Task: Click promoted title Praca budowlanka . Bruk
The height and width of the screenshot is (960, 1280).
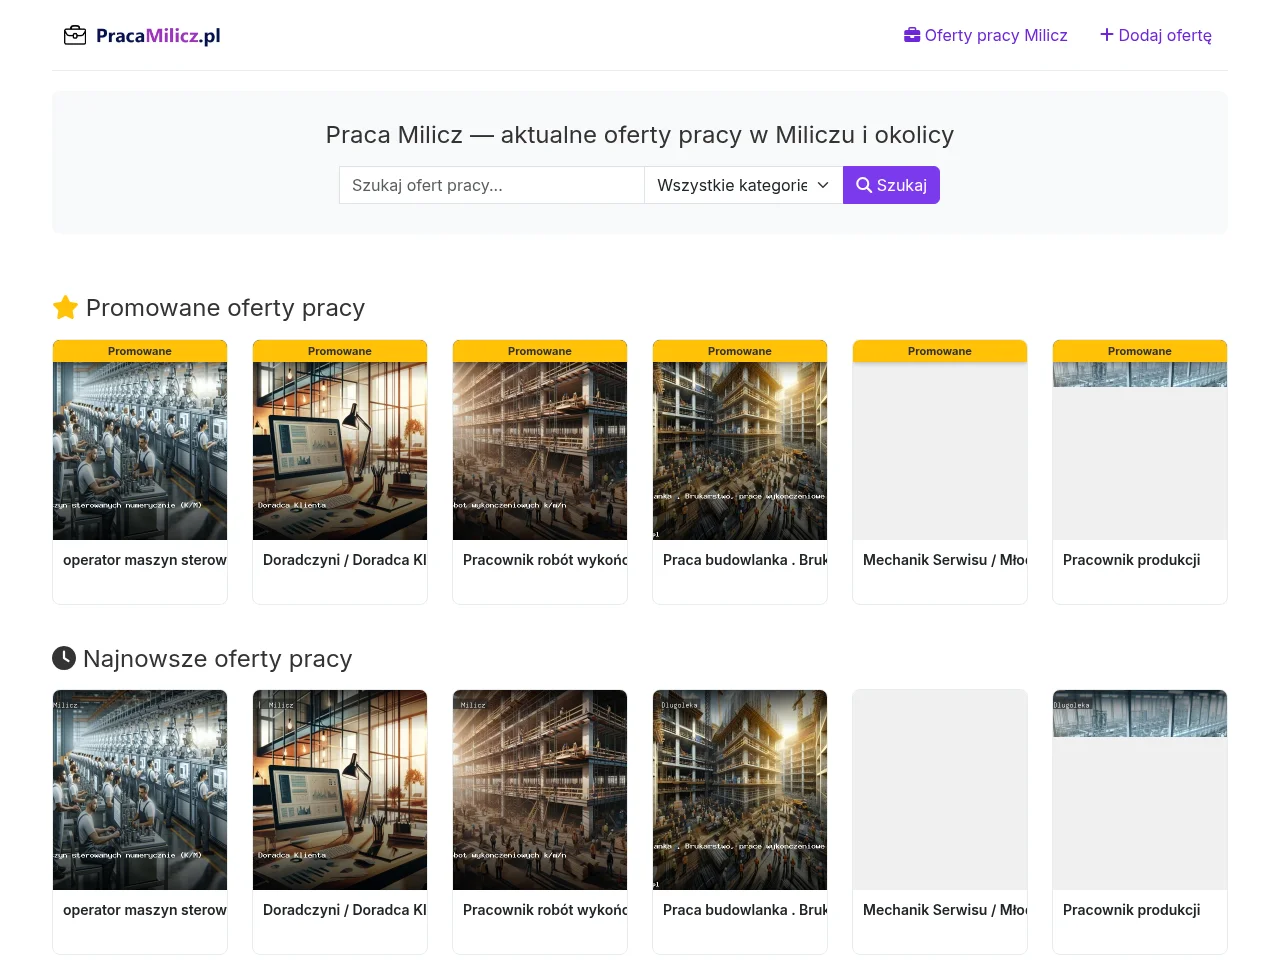Action: (x=745, y=560)
